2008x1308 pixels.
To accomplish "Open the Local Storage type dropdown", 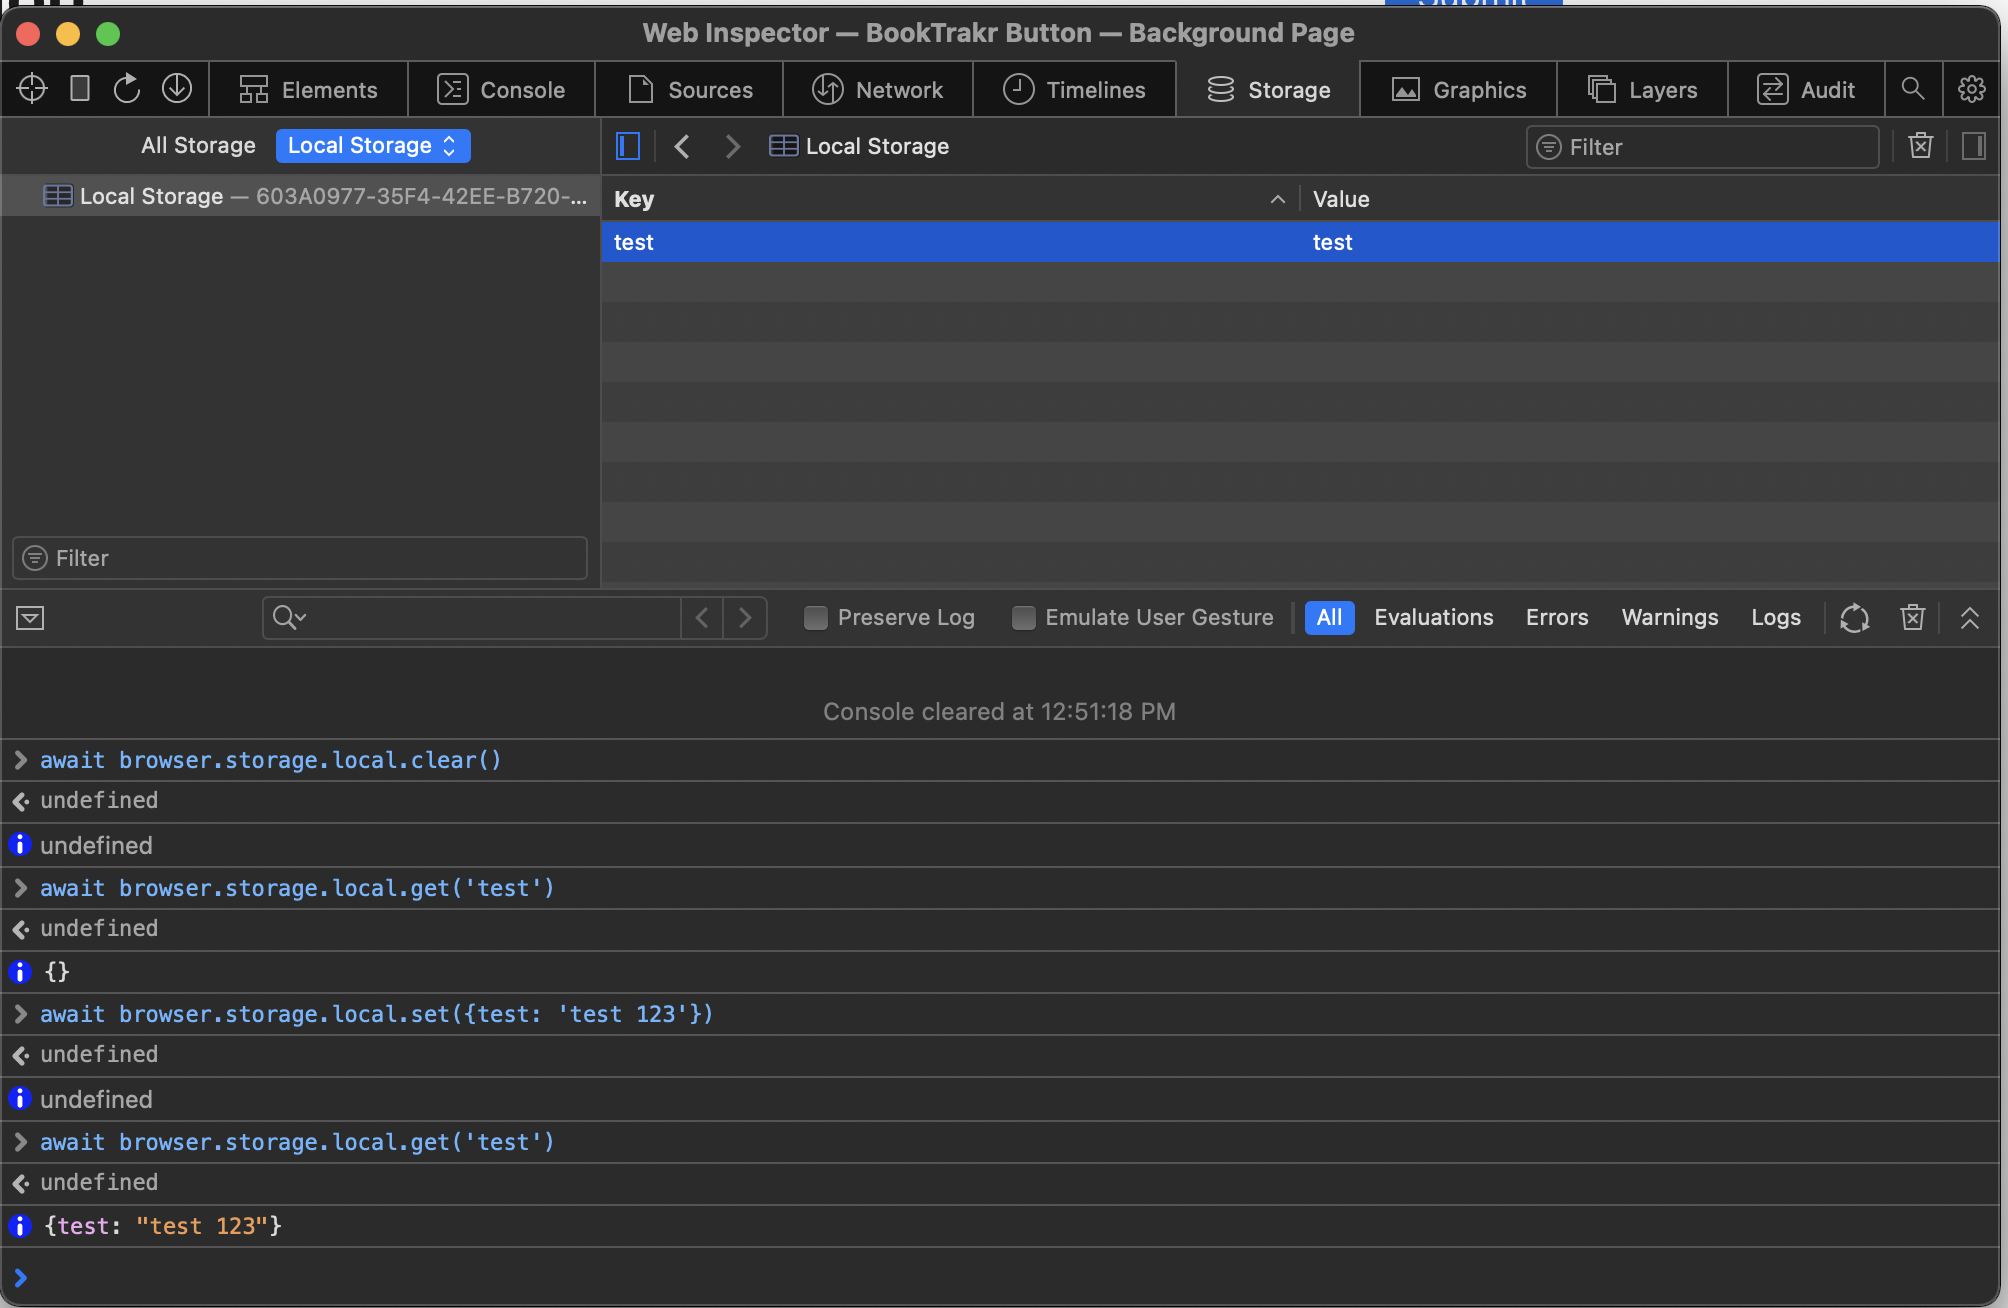I will click(372, 146).
